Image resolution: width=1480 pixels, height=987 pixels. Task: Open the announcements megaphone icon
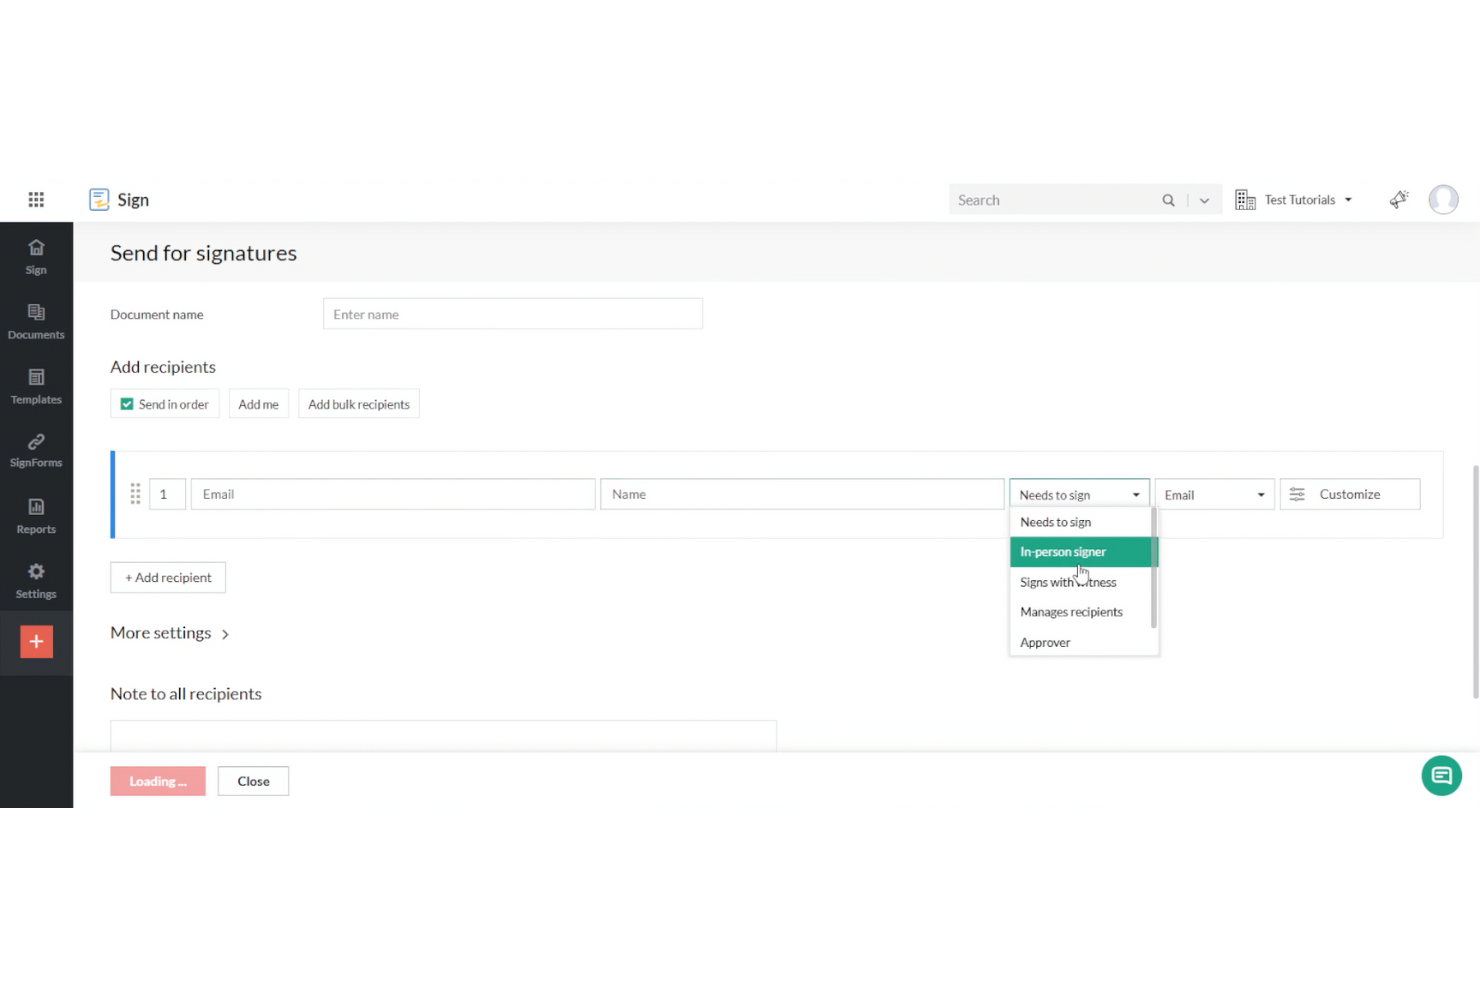coord(1398,199)
